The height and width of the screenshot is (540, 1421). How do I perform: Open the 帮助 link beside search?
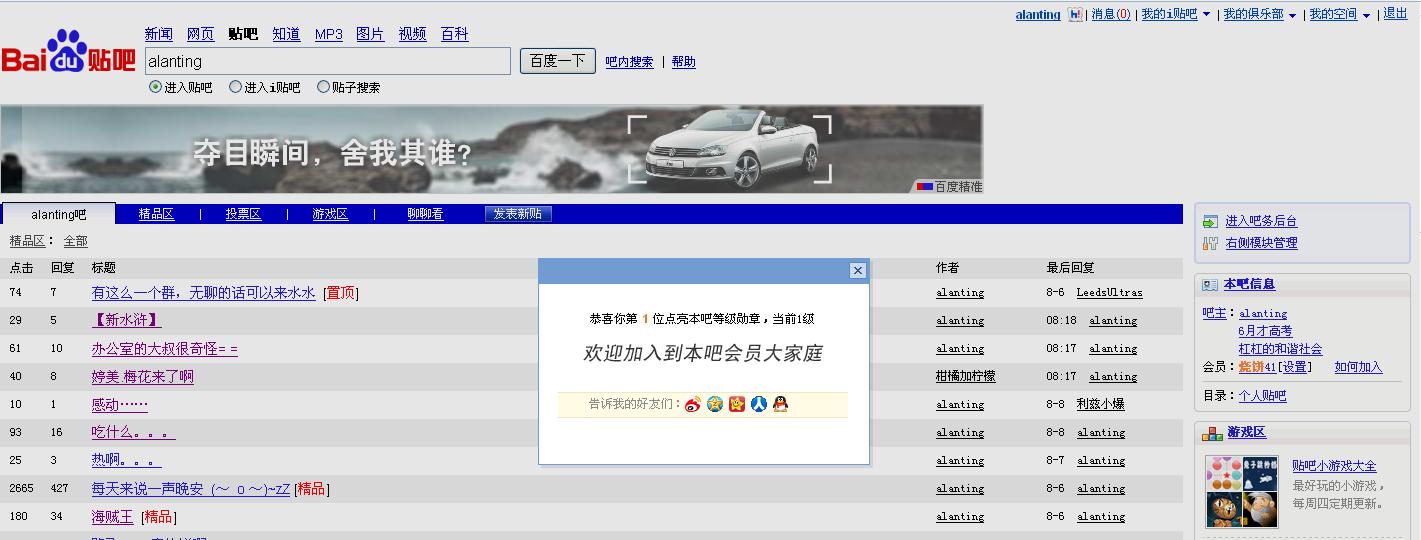(x=684, y=62)
